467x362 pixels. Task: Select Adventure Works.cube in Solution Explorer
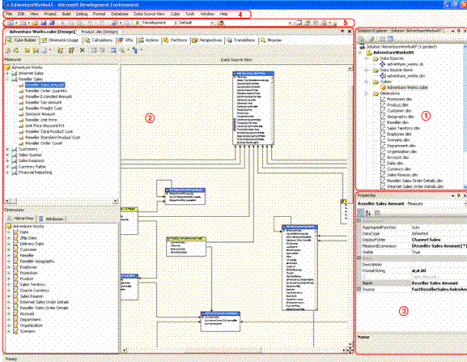click(x=407, y=88)
